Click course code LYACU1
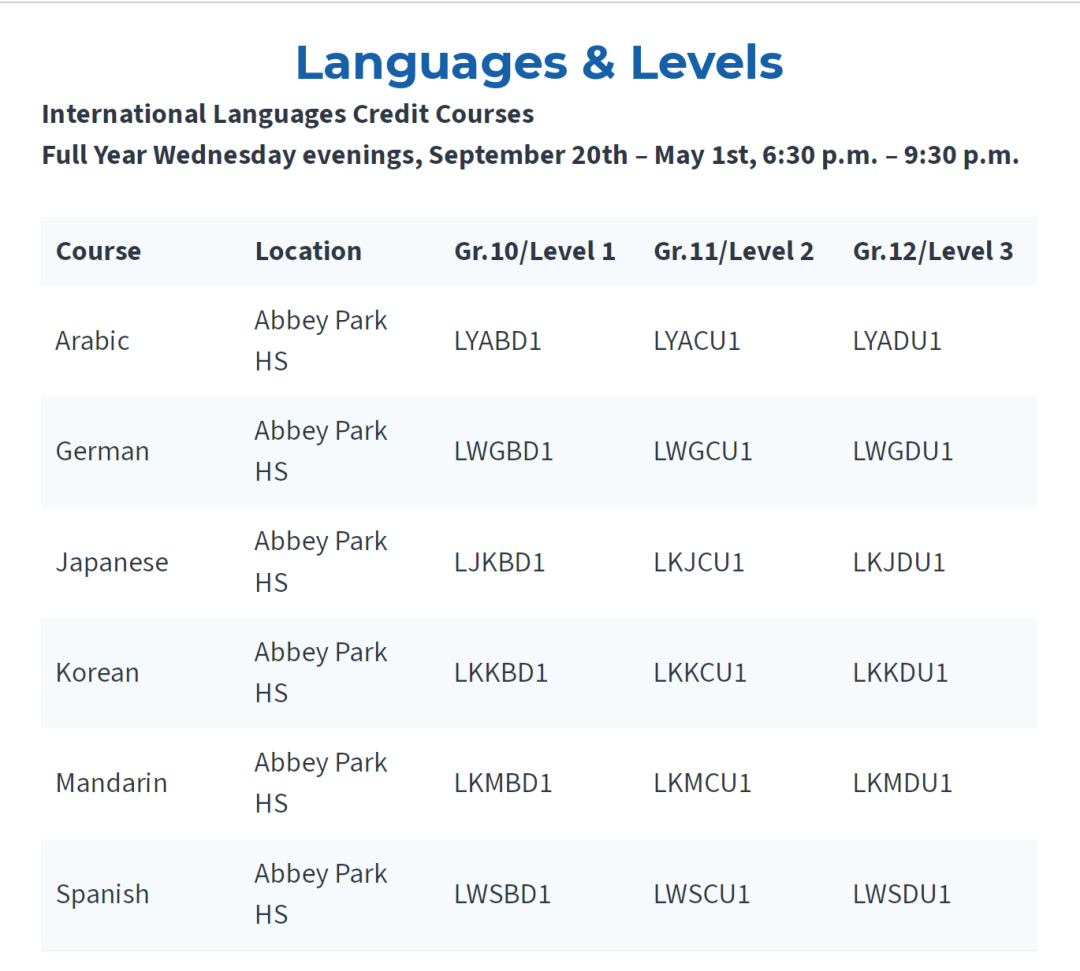The width and height of the screenshot is (1080, 971). (x=696, y=341)
